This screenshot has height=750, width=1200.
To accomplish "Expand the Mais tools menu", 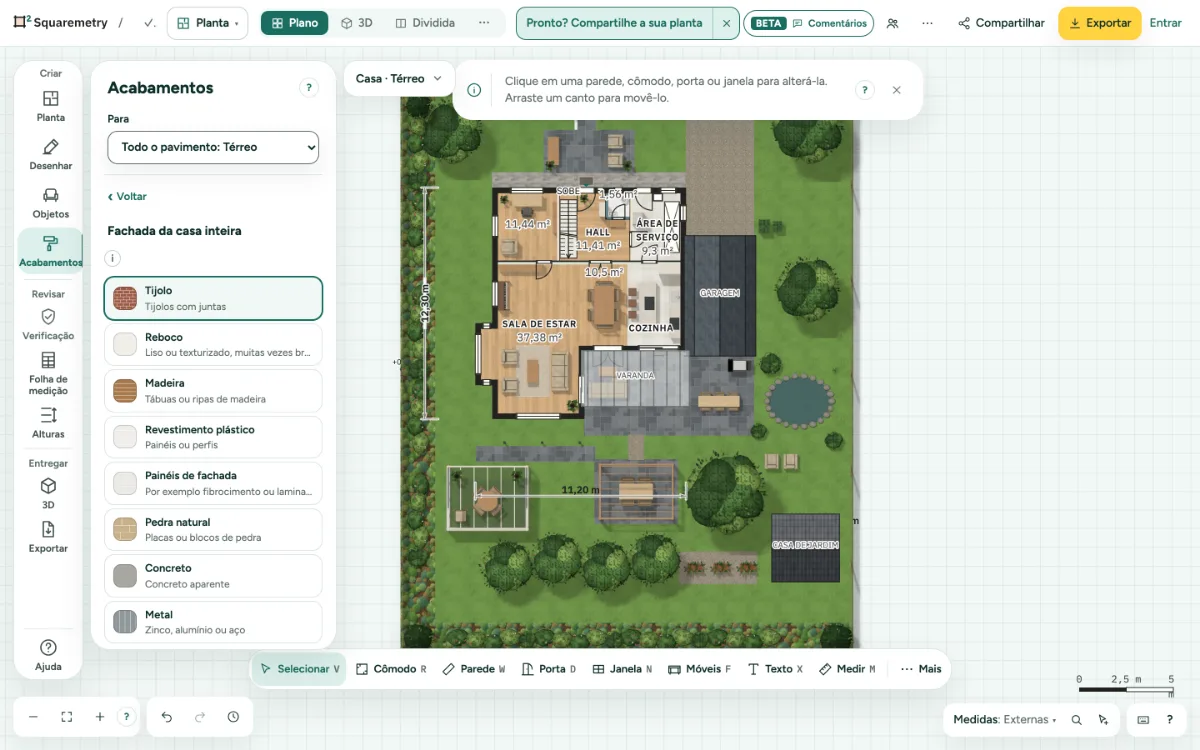I will click(921, 669).
